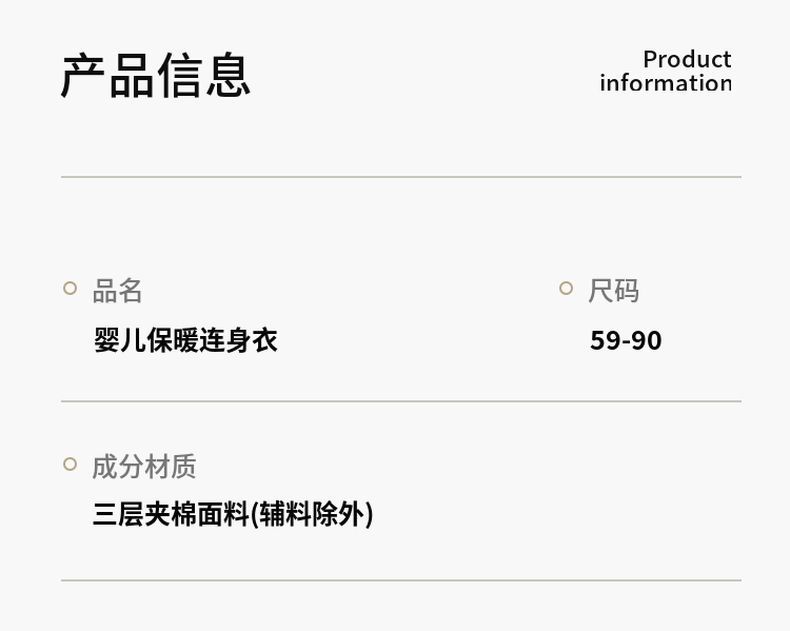Image resolution: width=790 pixels, height=631 pixels.
Task: Click the divider line below the heading
Action: coord(400,177)
